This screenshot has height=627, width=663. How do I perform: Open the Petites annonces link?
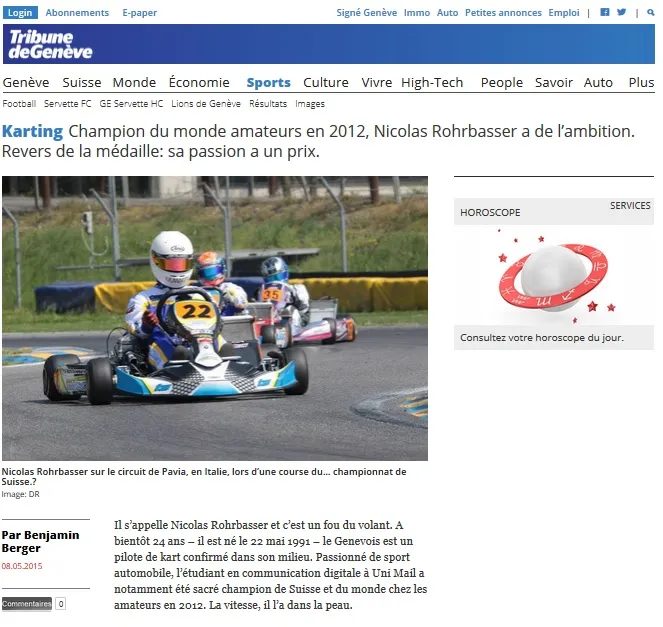pyautogui.click(x=503, y=13)
